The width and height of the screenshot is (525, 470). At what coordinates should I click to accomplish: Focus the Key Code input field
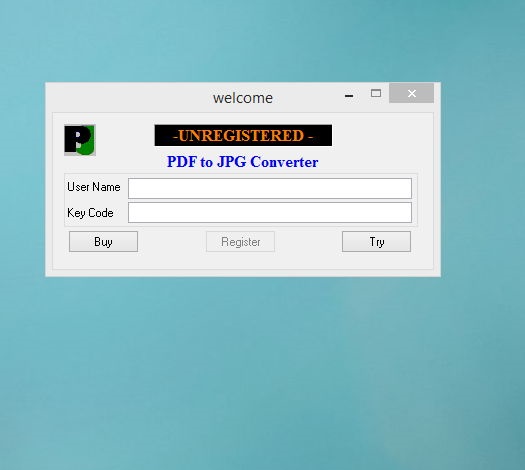pyautogui.click(x=270, y=212)
